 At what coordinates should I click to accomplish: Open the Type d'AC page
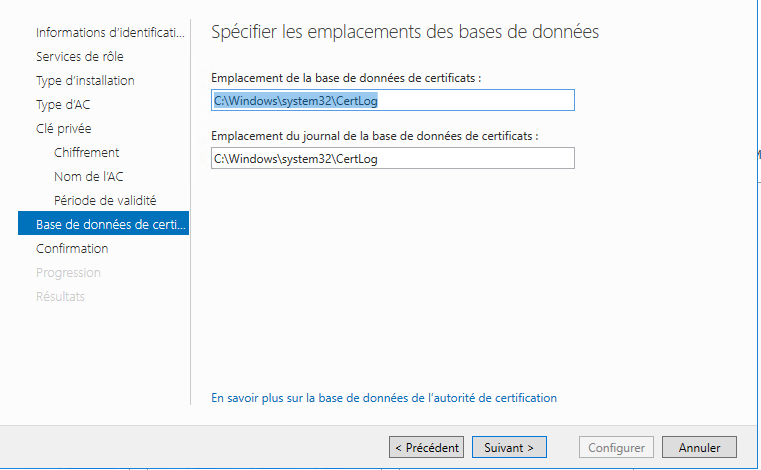point(63,104)
